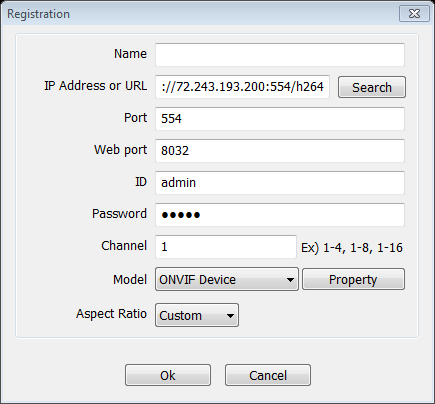The image size is (435, 404).
Task: Click the Aspect Ratio dropdown arrow
Action: click(x=230, y=315)
